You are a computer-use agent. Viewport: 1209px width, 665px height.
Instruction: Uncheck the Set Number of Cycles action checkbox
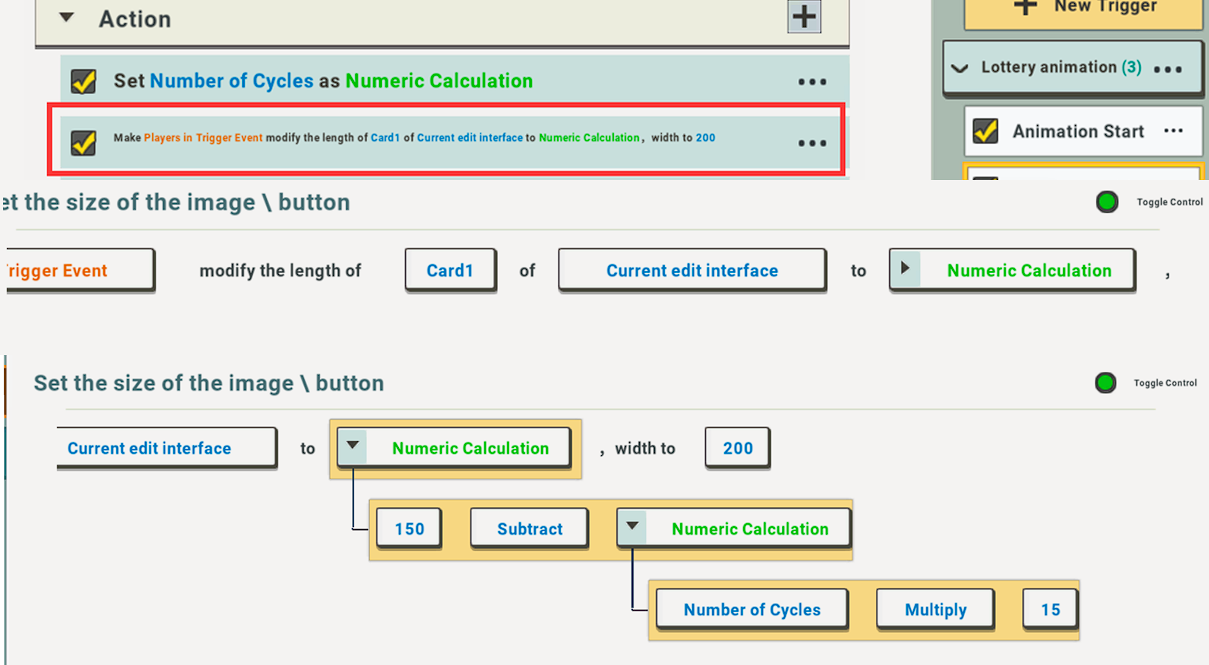[84, 81]
